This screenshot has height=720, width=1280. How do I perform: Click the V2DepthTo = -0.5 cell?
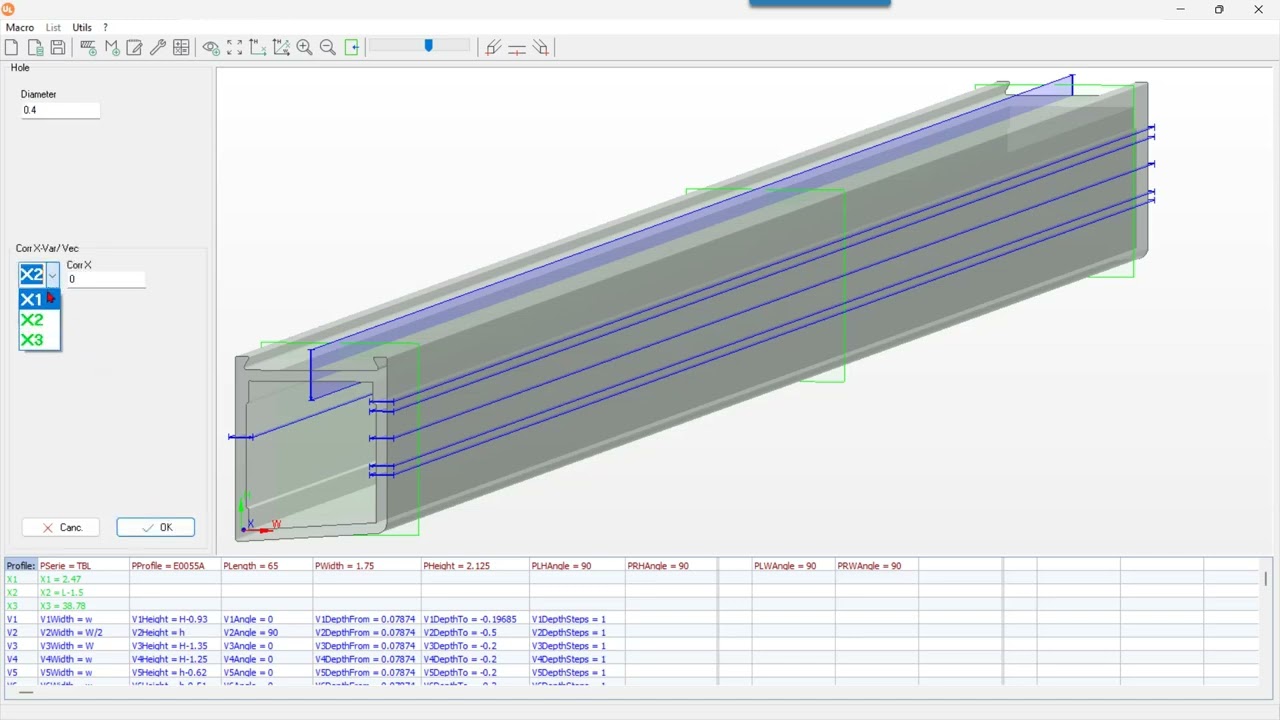(475, 633)
